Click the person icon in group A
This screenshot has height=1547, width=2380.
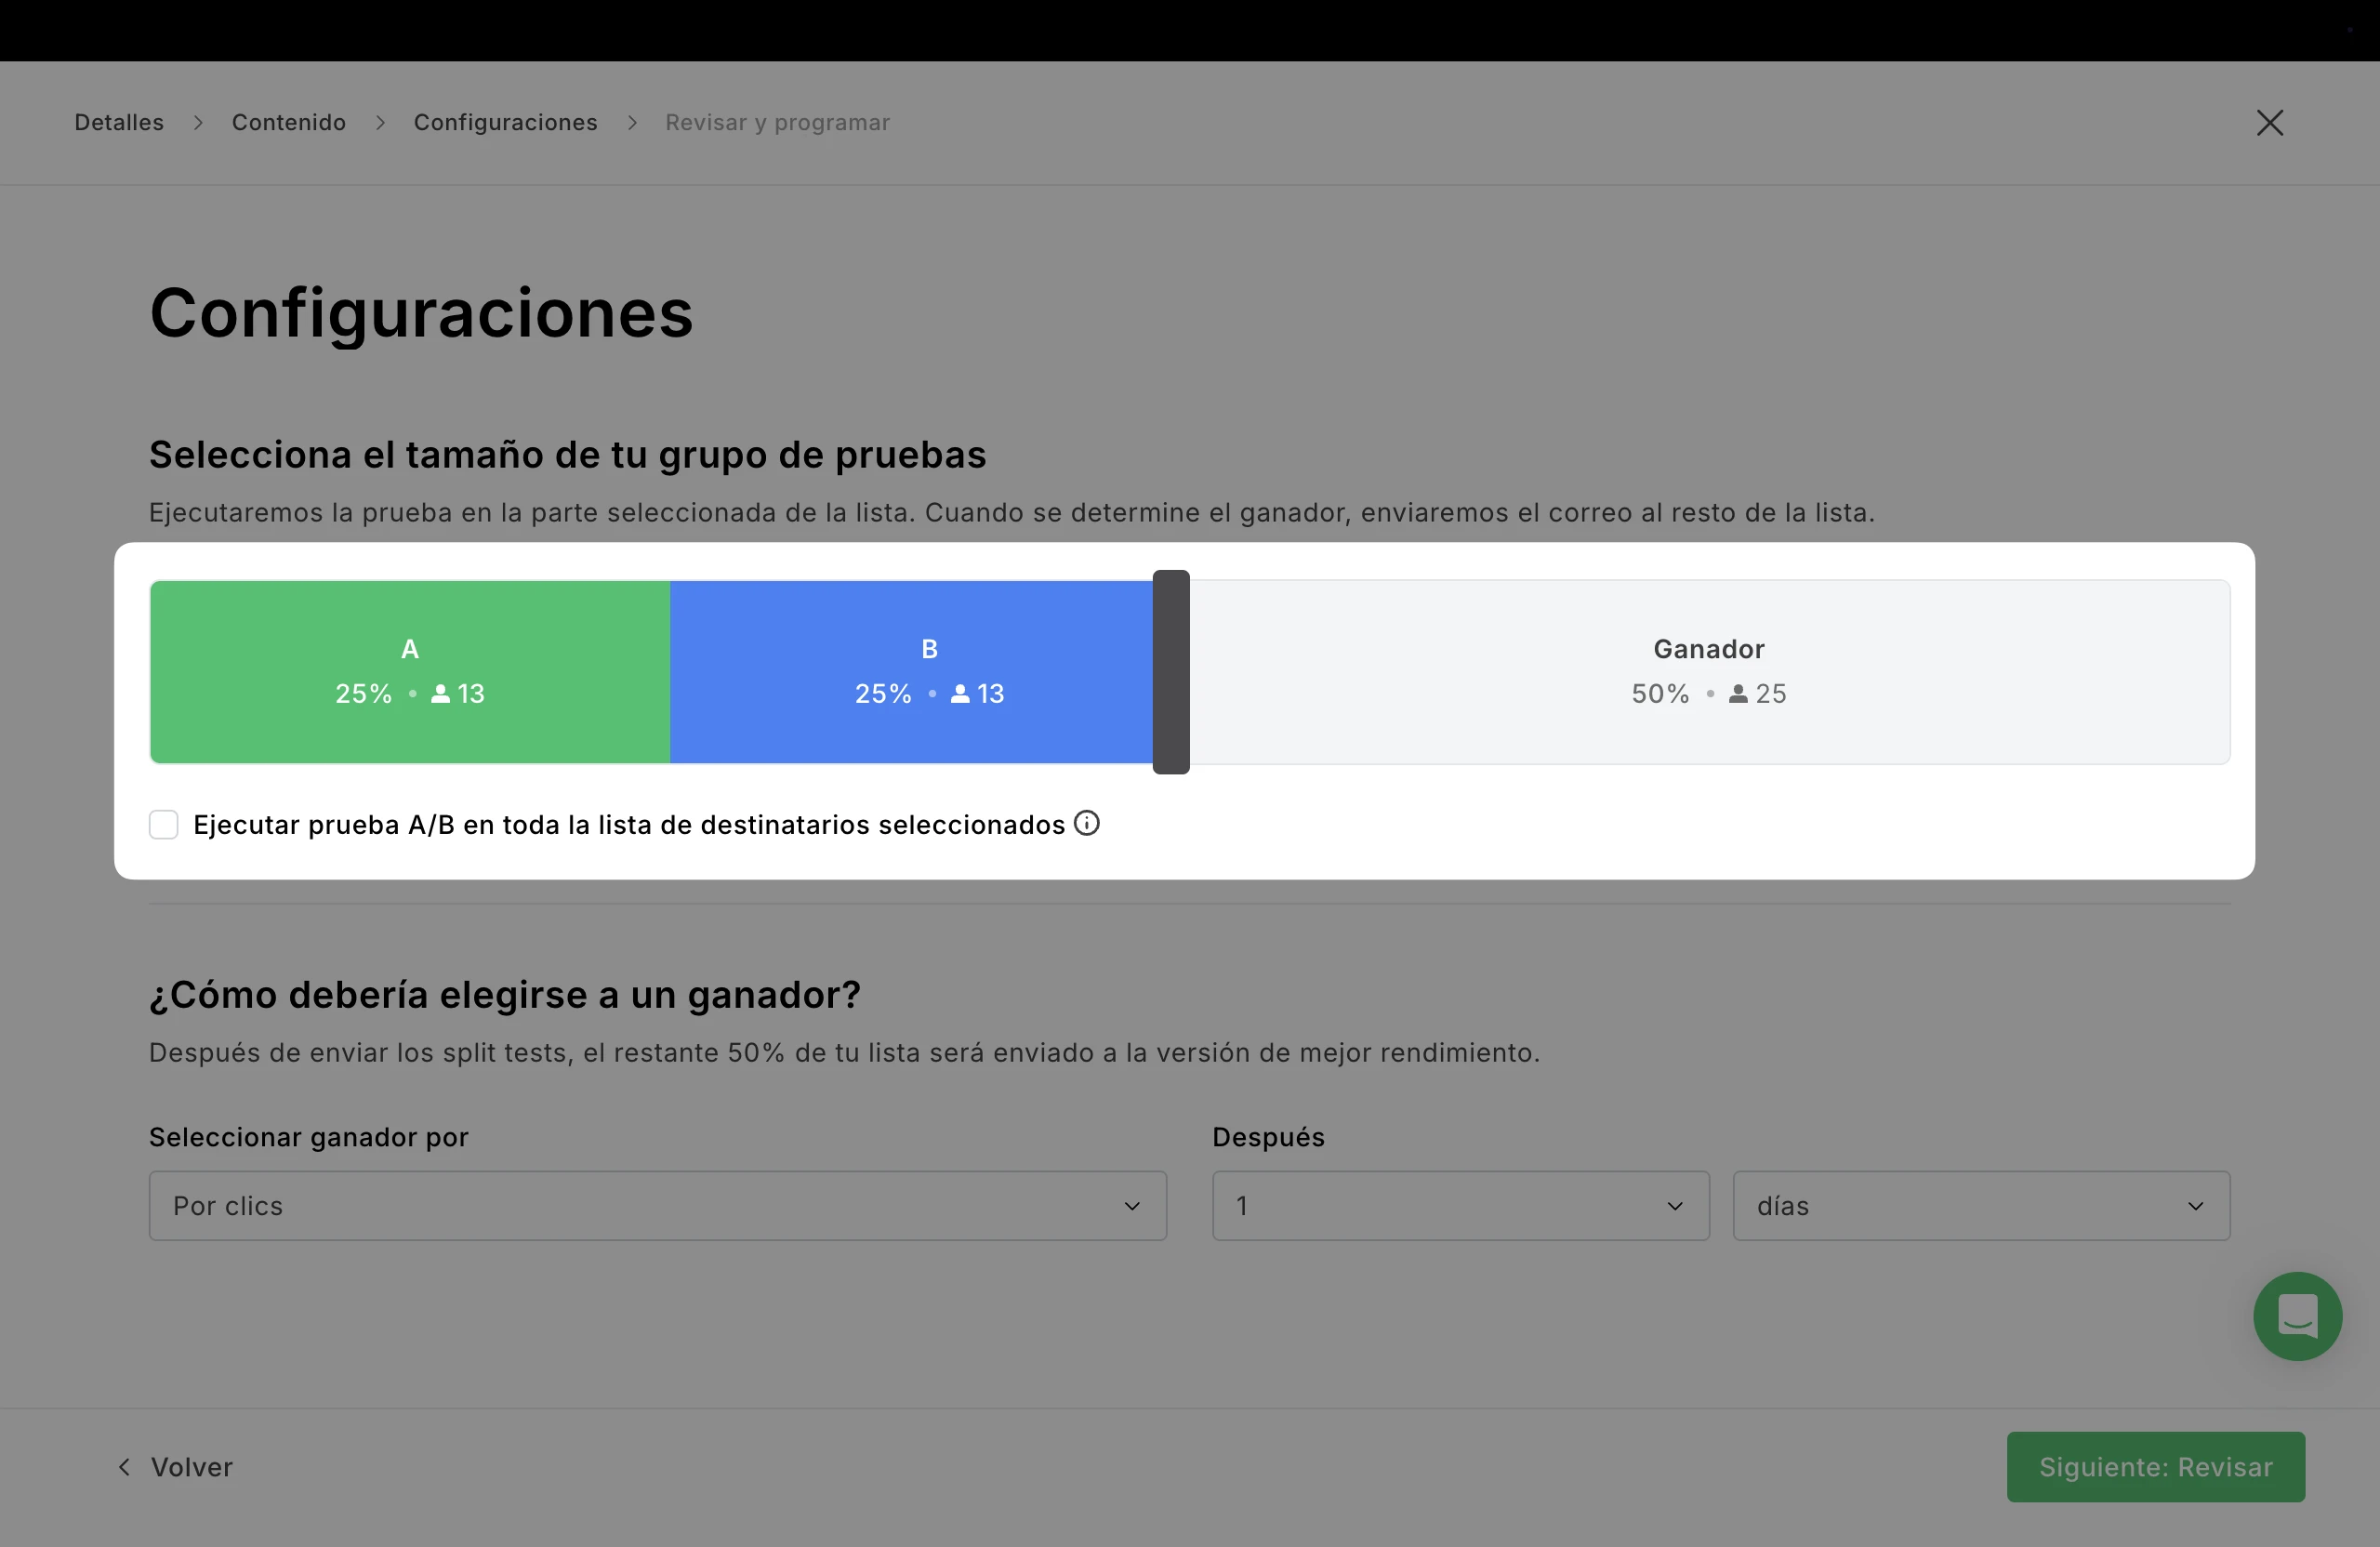coord(440,693)
